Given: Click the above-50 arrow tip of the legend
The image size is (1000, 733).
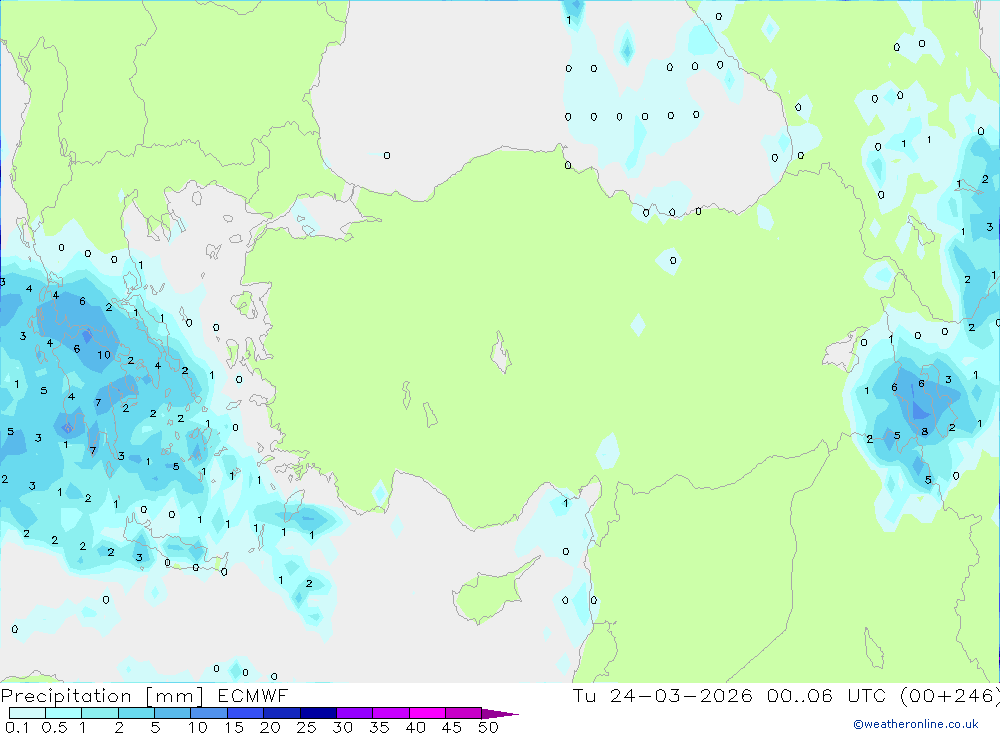Looking at the screenshot, I should click(x=500, y=714).
